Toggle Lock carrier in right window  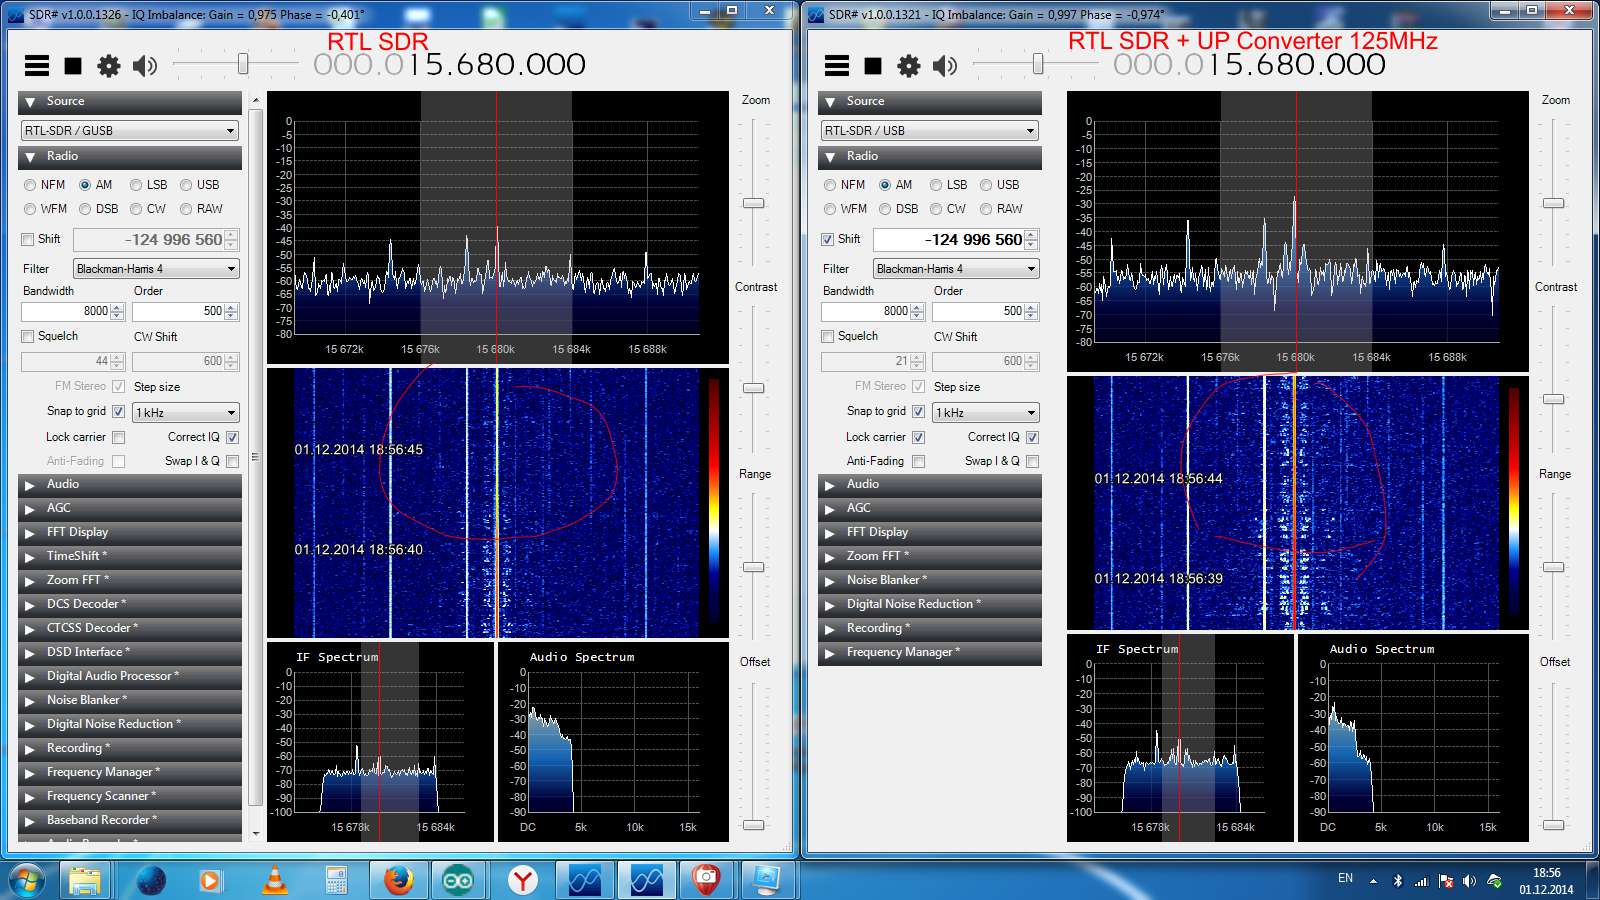[918, 437]
